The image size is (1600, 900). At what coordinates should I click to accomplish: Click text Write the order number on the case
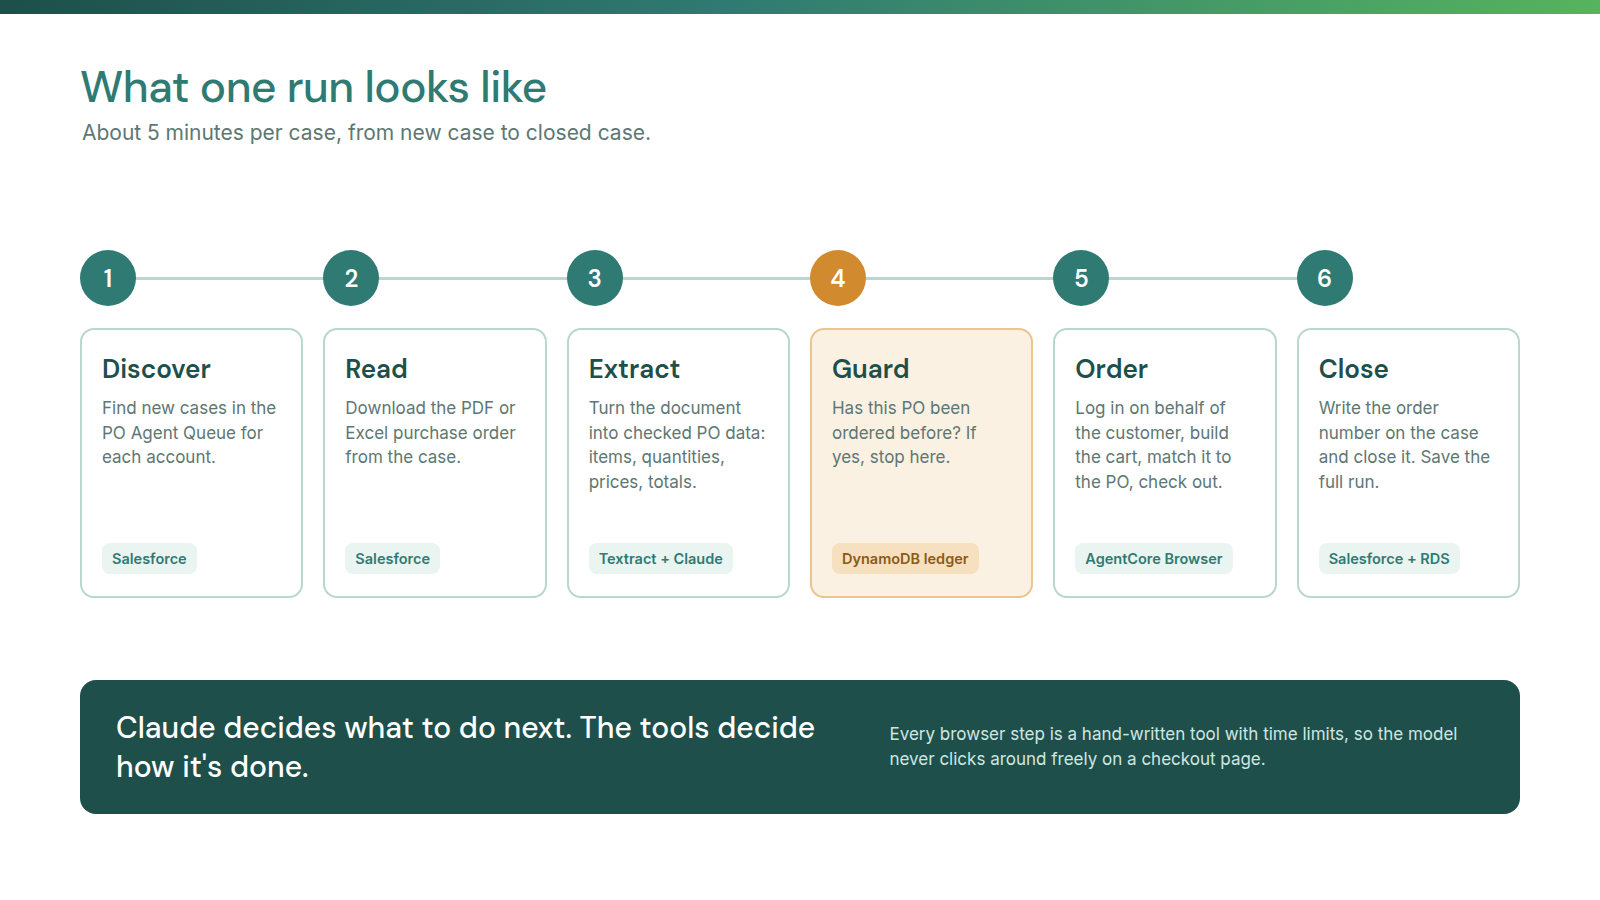(x=1404, y=445)
